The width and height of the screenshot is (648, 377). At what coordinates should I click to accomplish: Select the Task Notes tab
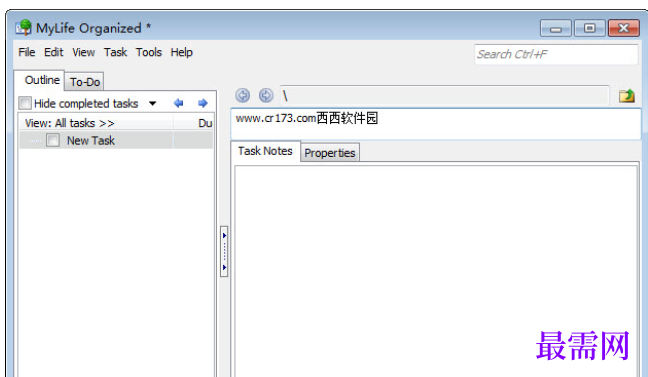coord(265,151)
